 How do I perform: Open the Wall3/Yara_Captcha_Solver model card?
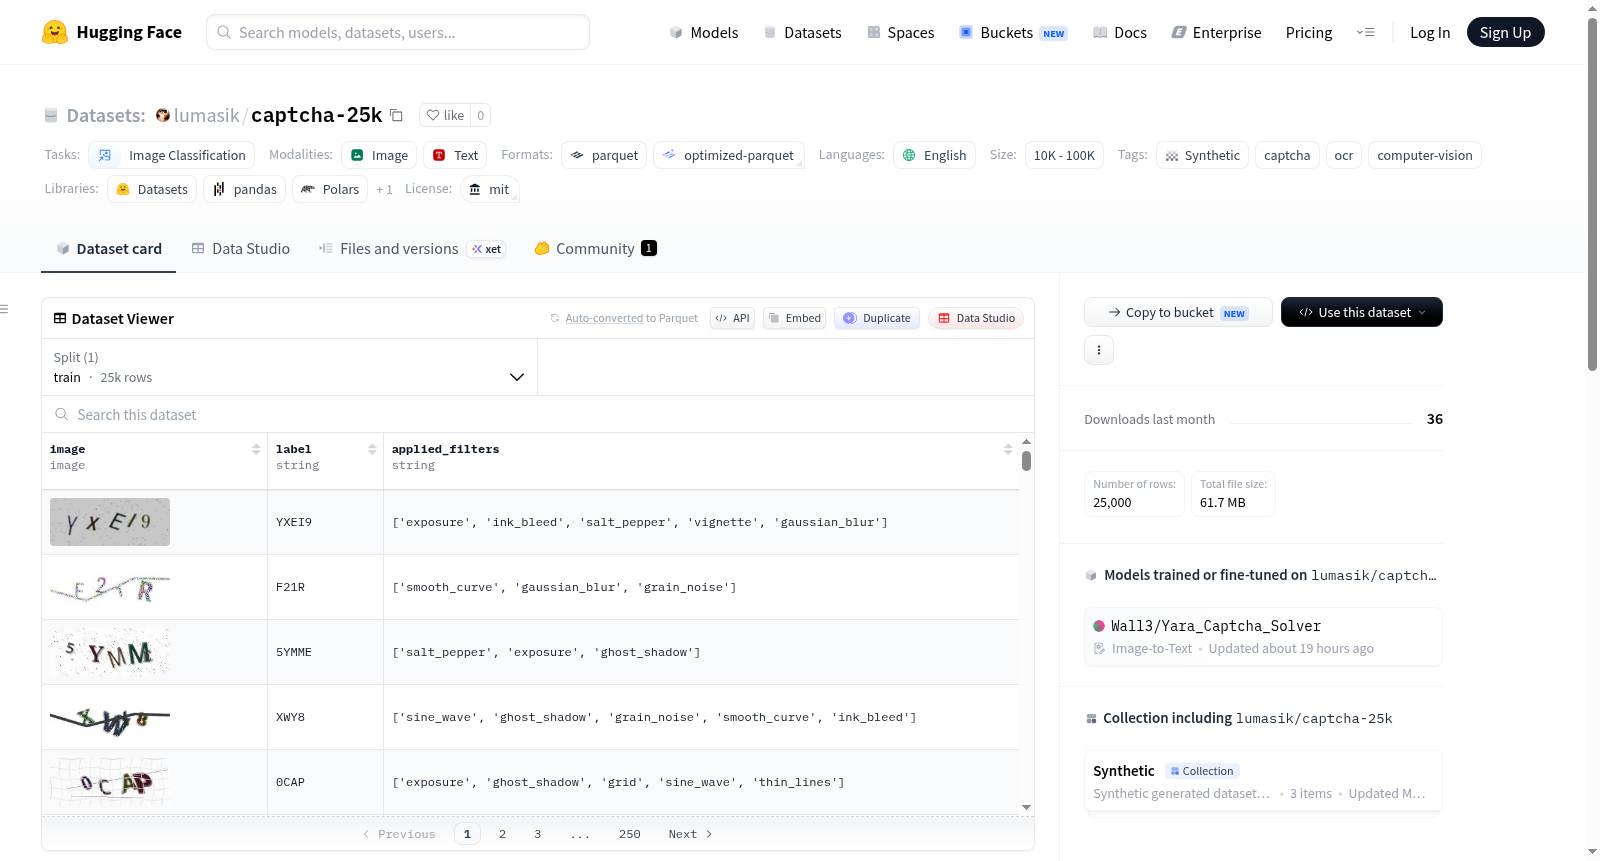pyautogui.click(x=1263, y=636)
